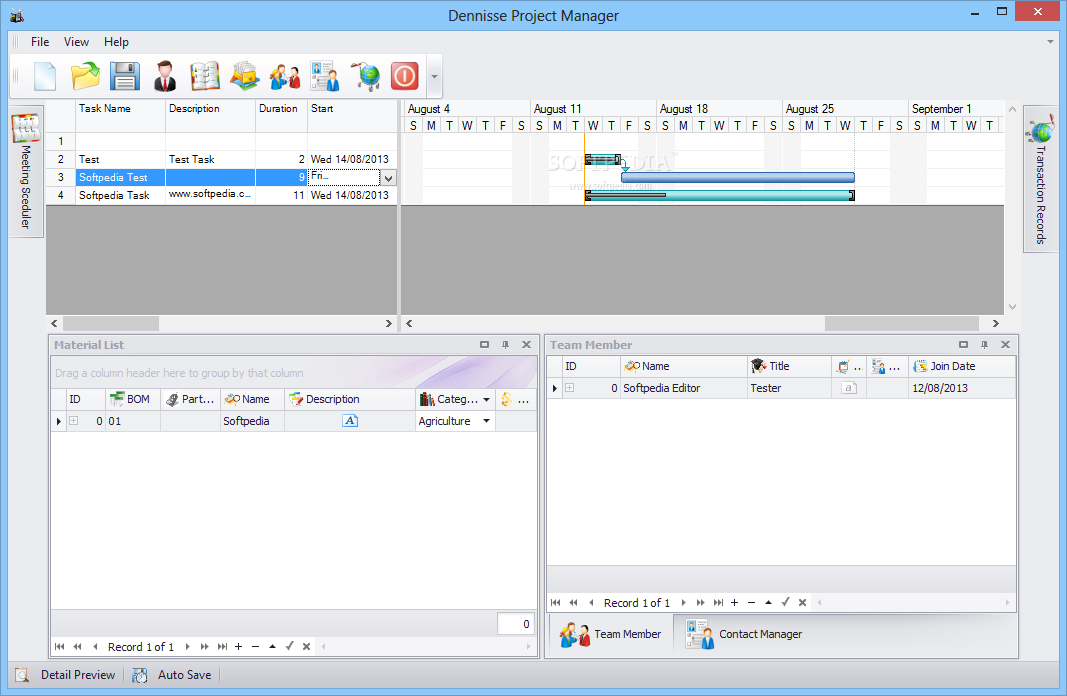This screenshot has width=1067, height=696.
Task: Add a record in Material List navigator
Action: [x=239, y=647]
